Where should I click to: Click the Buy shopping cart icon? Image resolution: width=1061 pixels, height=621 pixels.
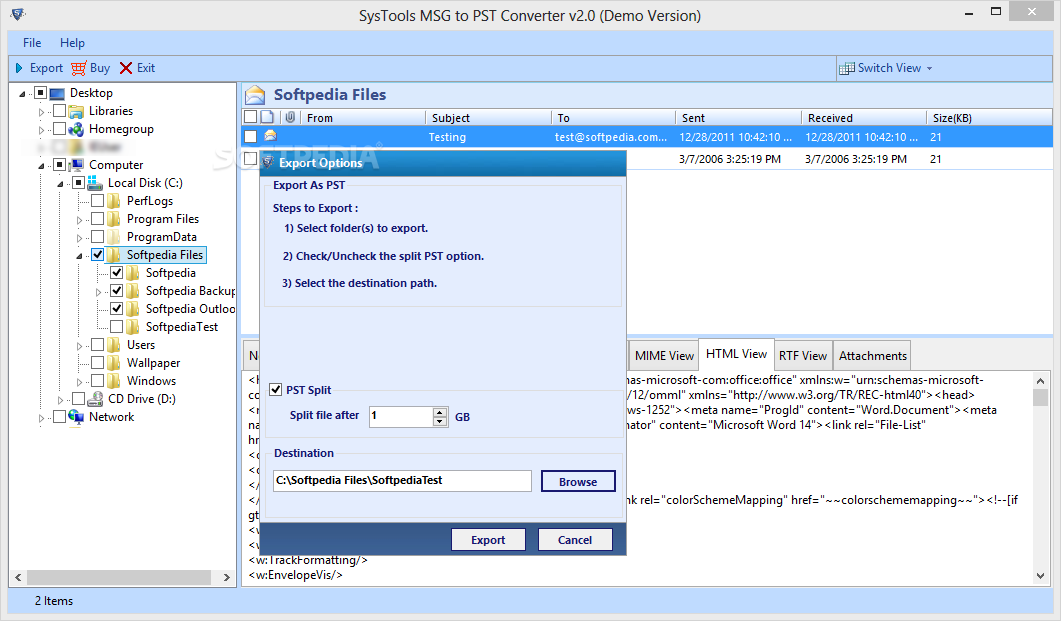(78, 68)
